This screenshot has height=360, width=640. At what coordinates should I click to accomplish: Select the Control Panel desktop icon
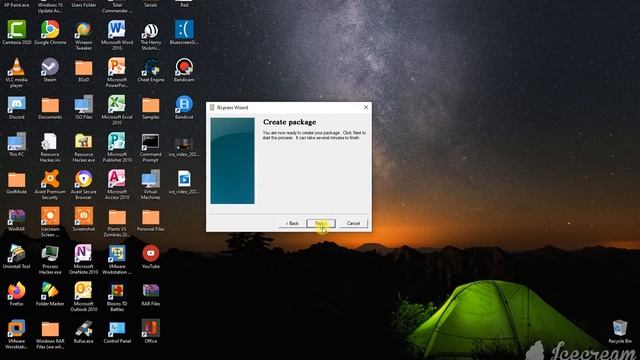point(117,329)
